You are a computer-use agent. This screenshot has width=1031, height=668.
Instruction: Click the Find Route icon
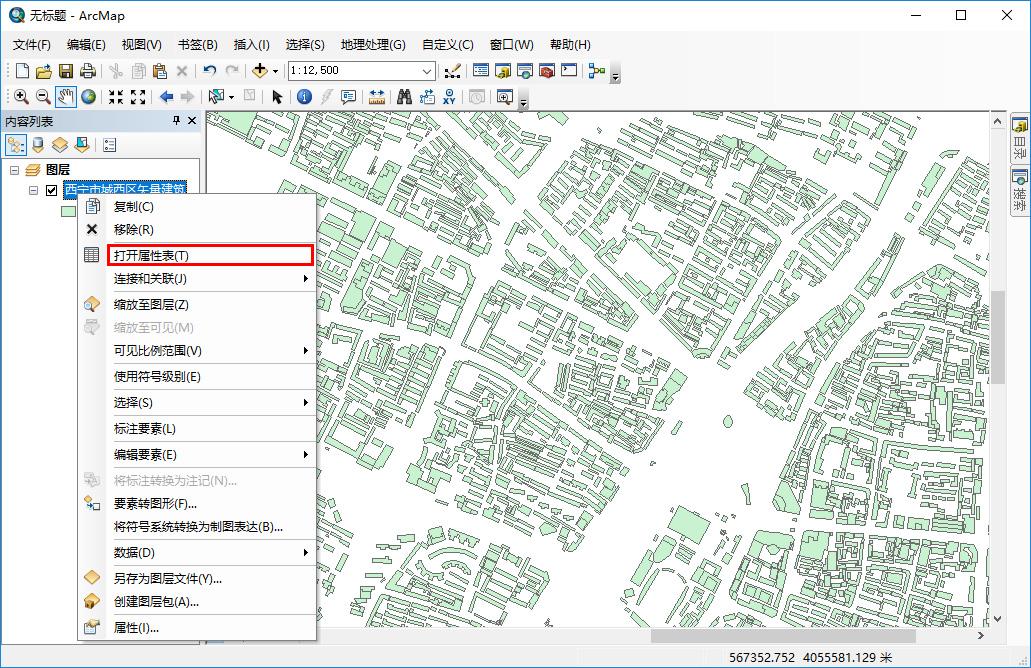[x=427, y=97]
